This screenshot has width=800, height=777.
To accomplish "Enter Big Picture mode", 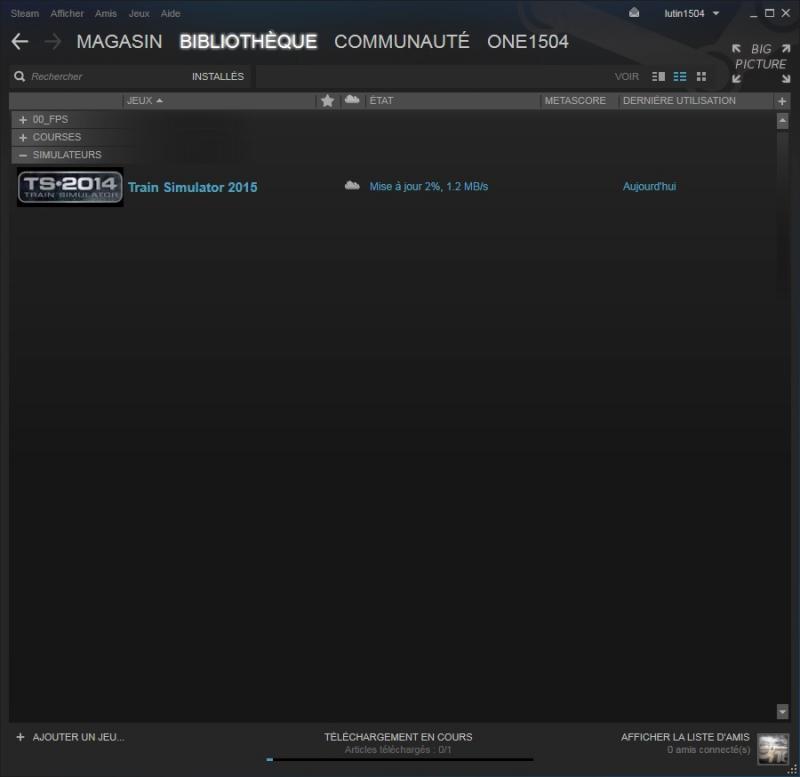I will point(761,64).
